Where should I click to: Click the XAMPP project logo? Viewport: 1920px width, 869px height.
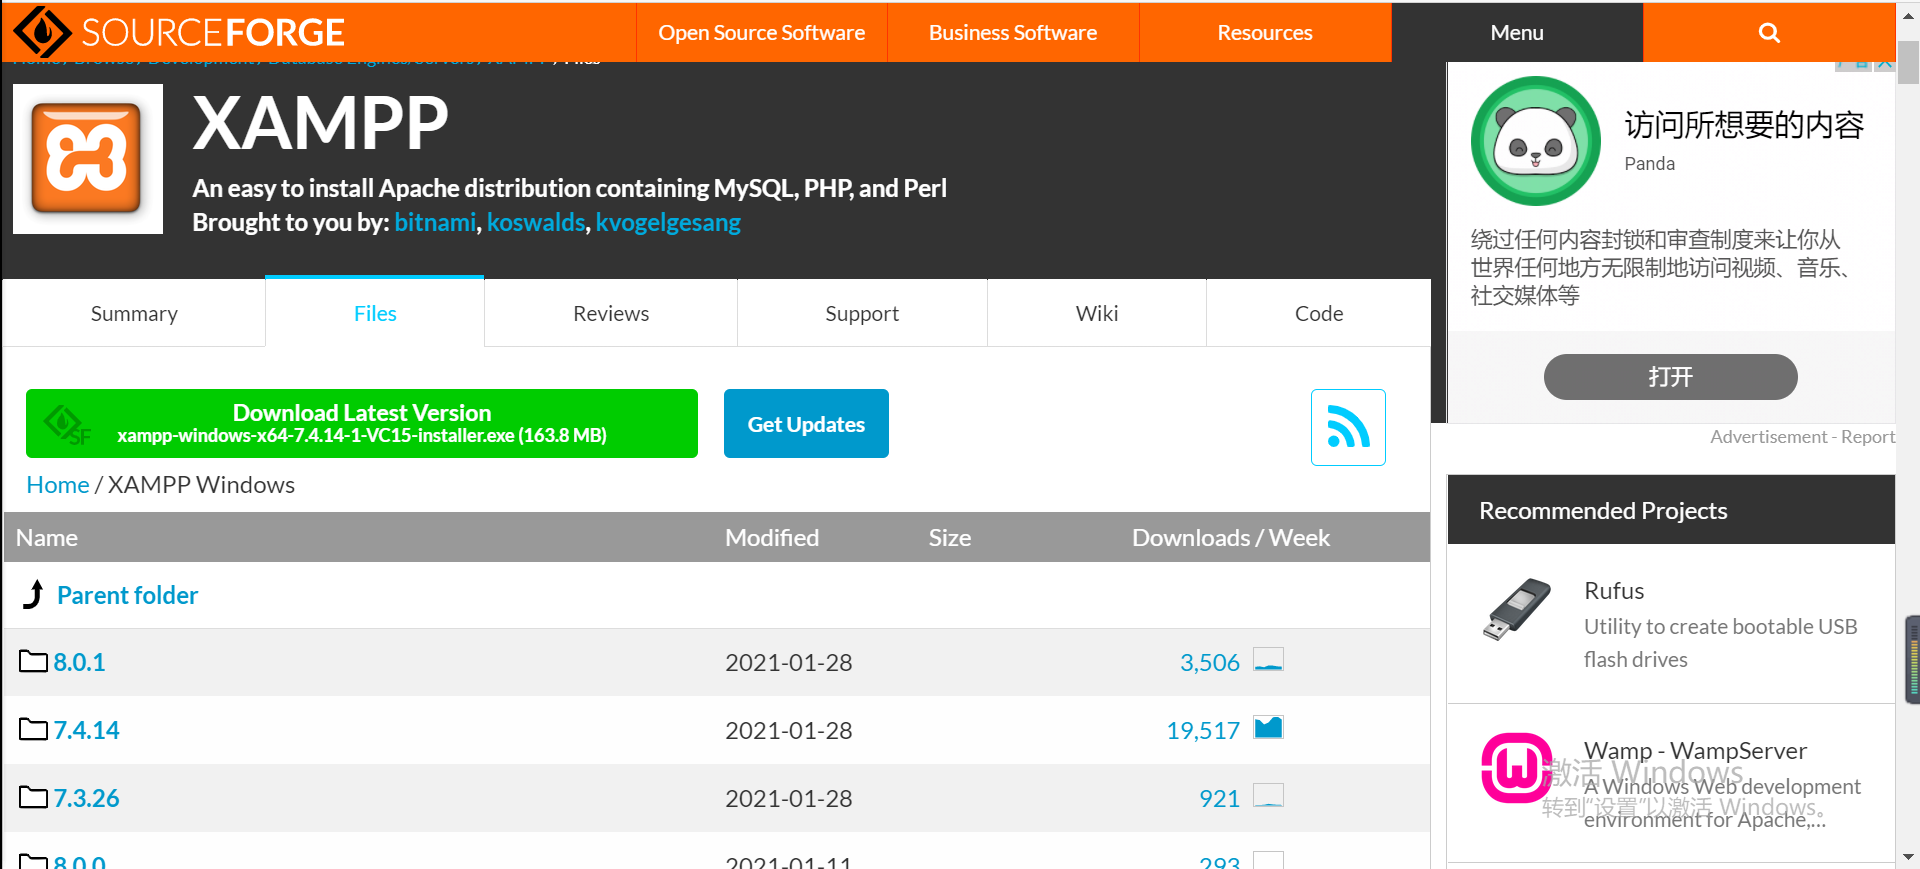pos(88,159)
